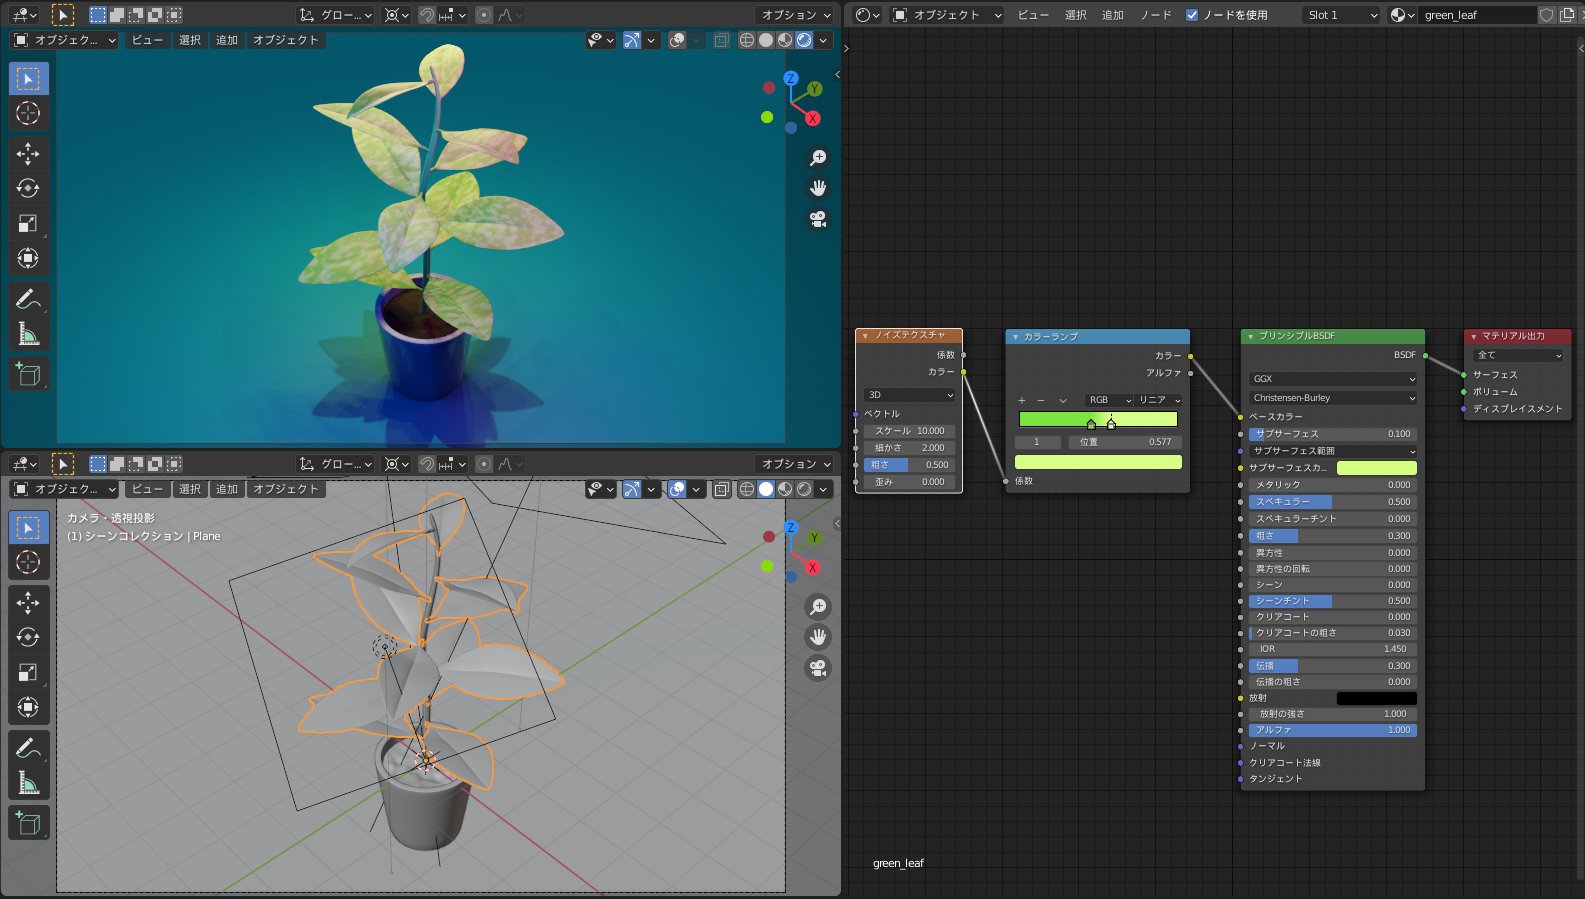Viewport: 1585px width, 899px height.
Task: Open browse material icon beside green_leaf
Action: 1402,15
